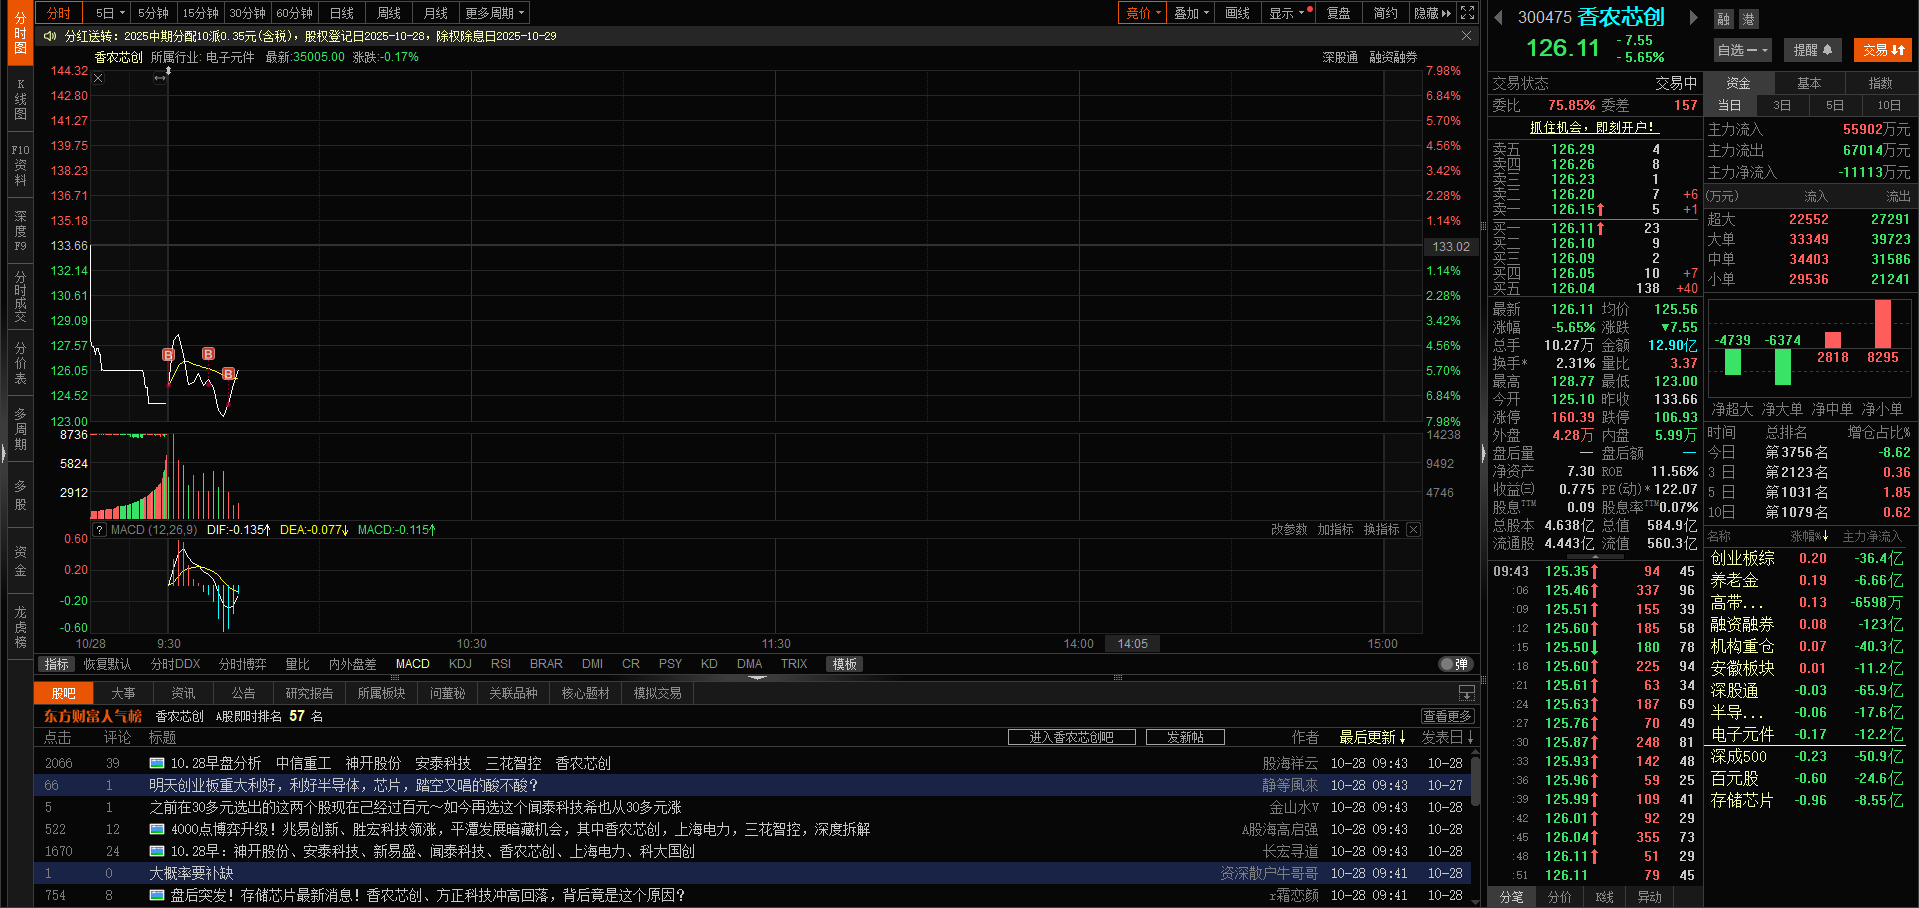Viewport: 1919px width, 908px height.
Task: Open the 资金 sidebar panel
Action: coord(20,561)
